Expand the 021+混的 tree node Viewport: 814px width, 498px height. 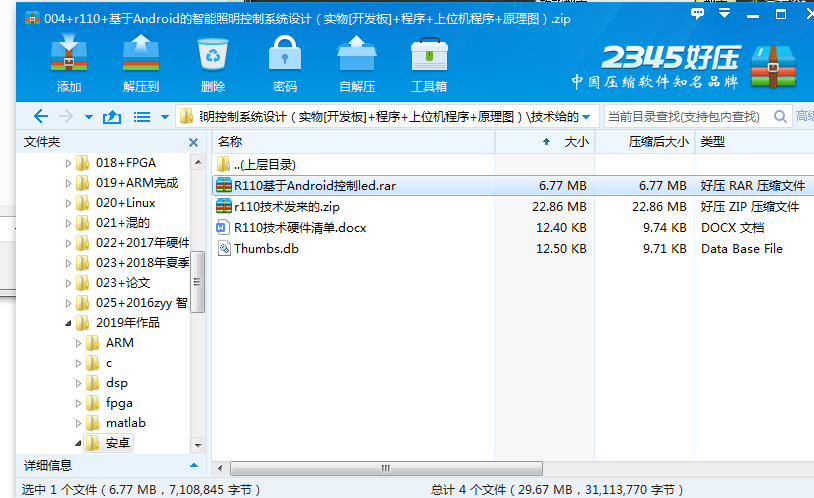tap(68, 223)
